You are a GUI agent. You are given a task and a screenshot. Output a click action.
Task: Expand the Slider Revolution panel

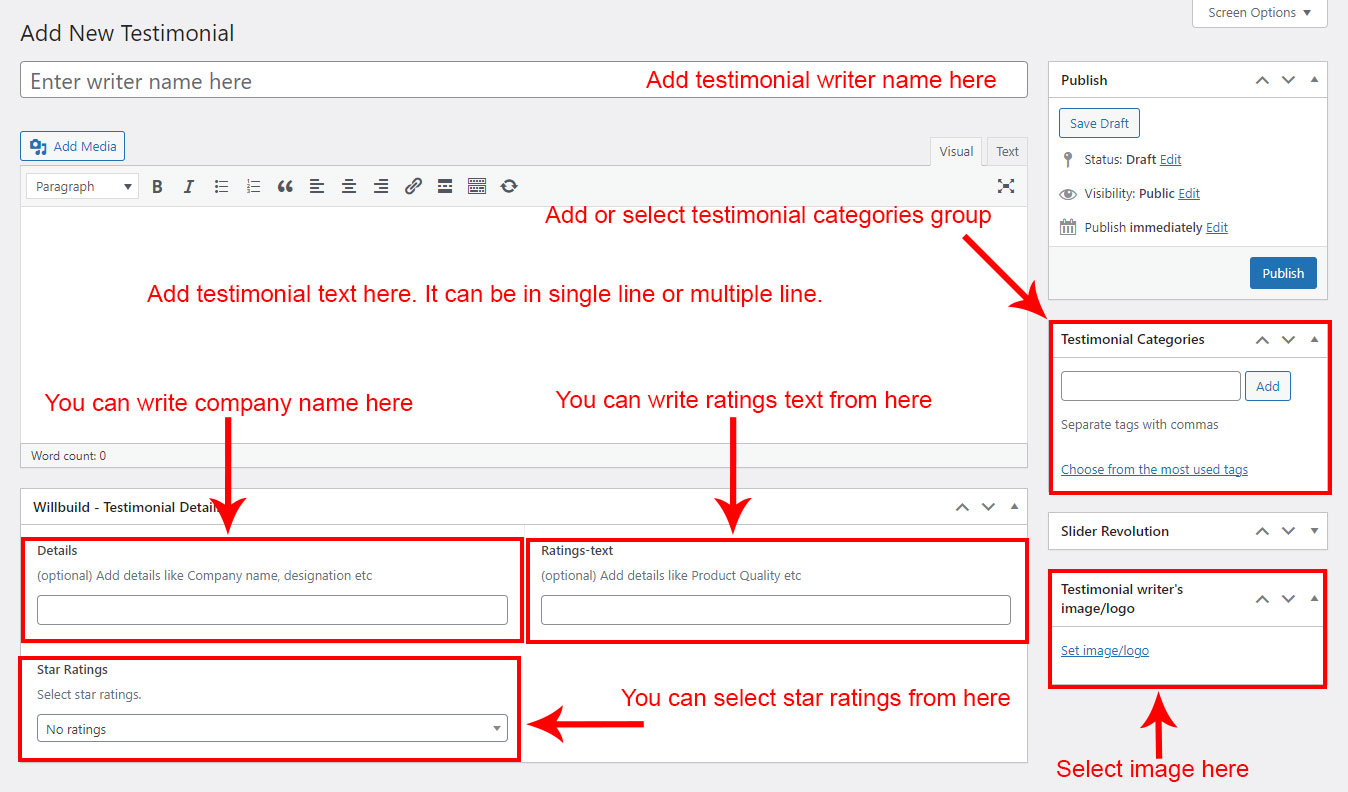coord(1314,531)
